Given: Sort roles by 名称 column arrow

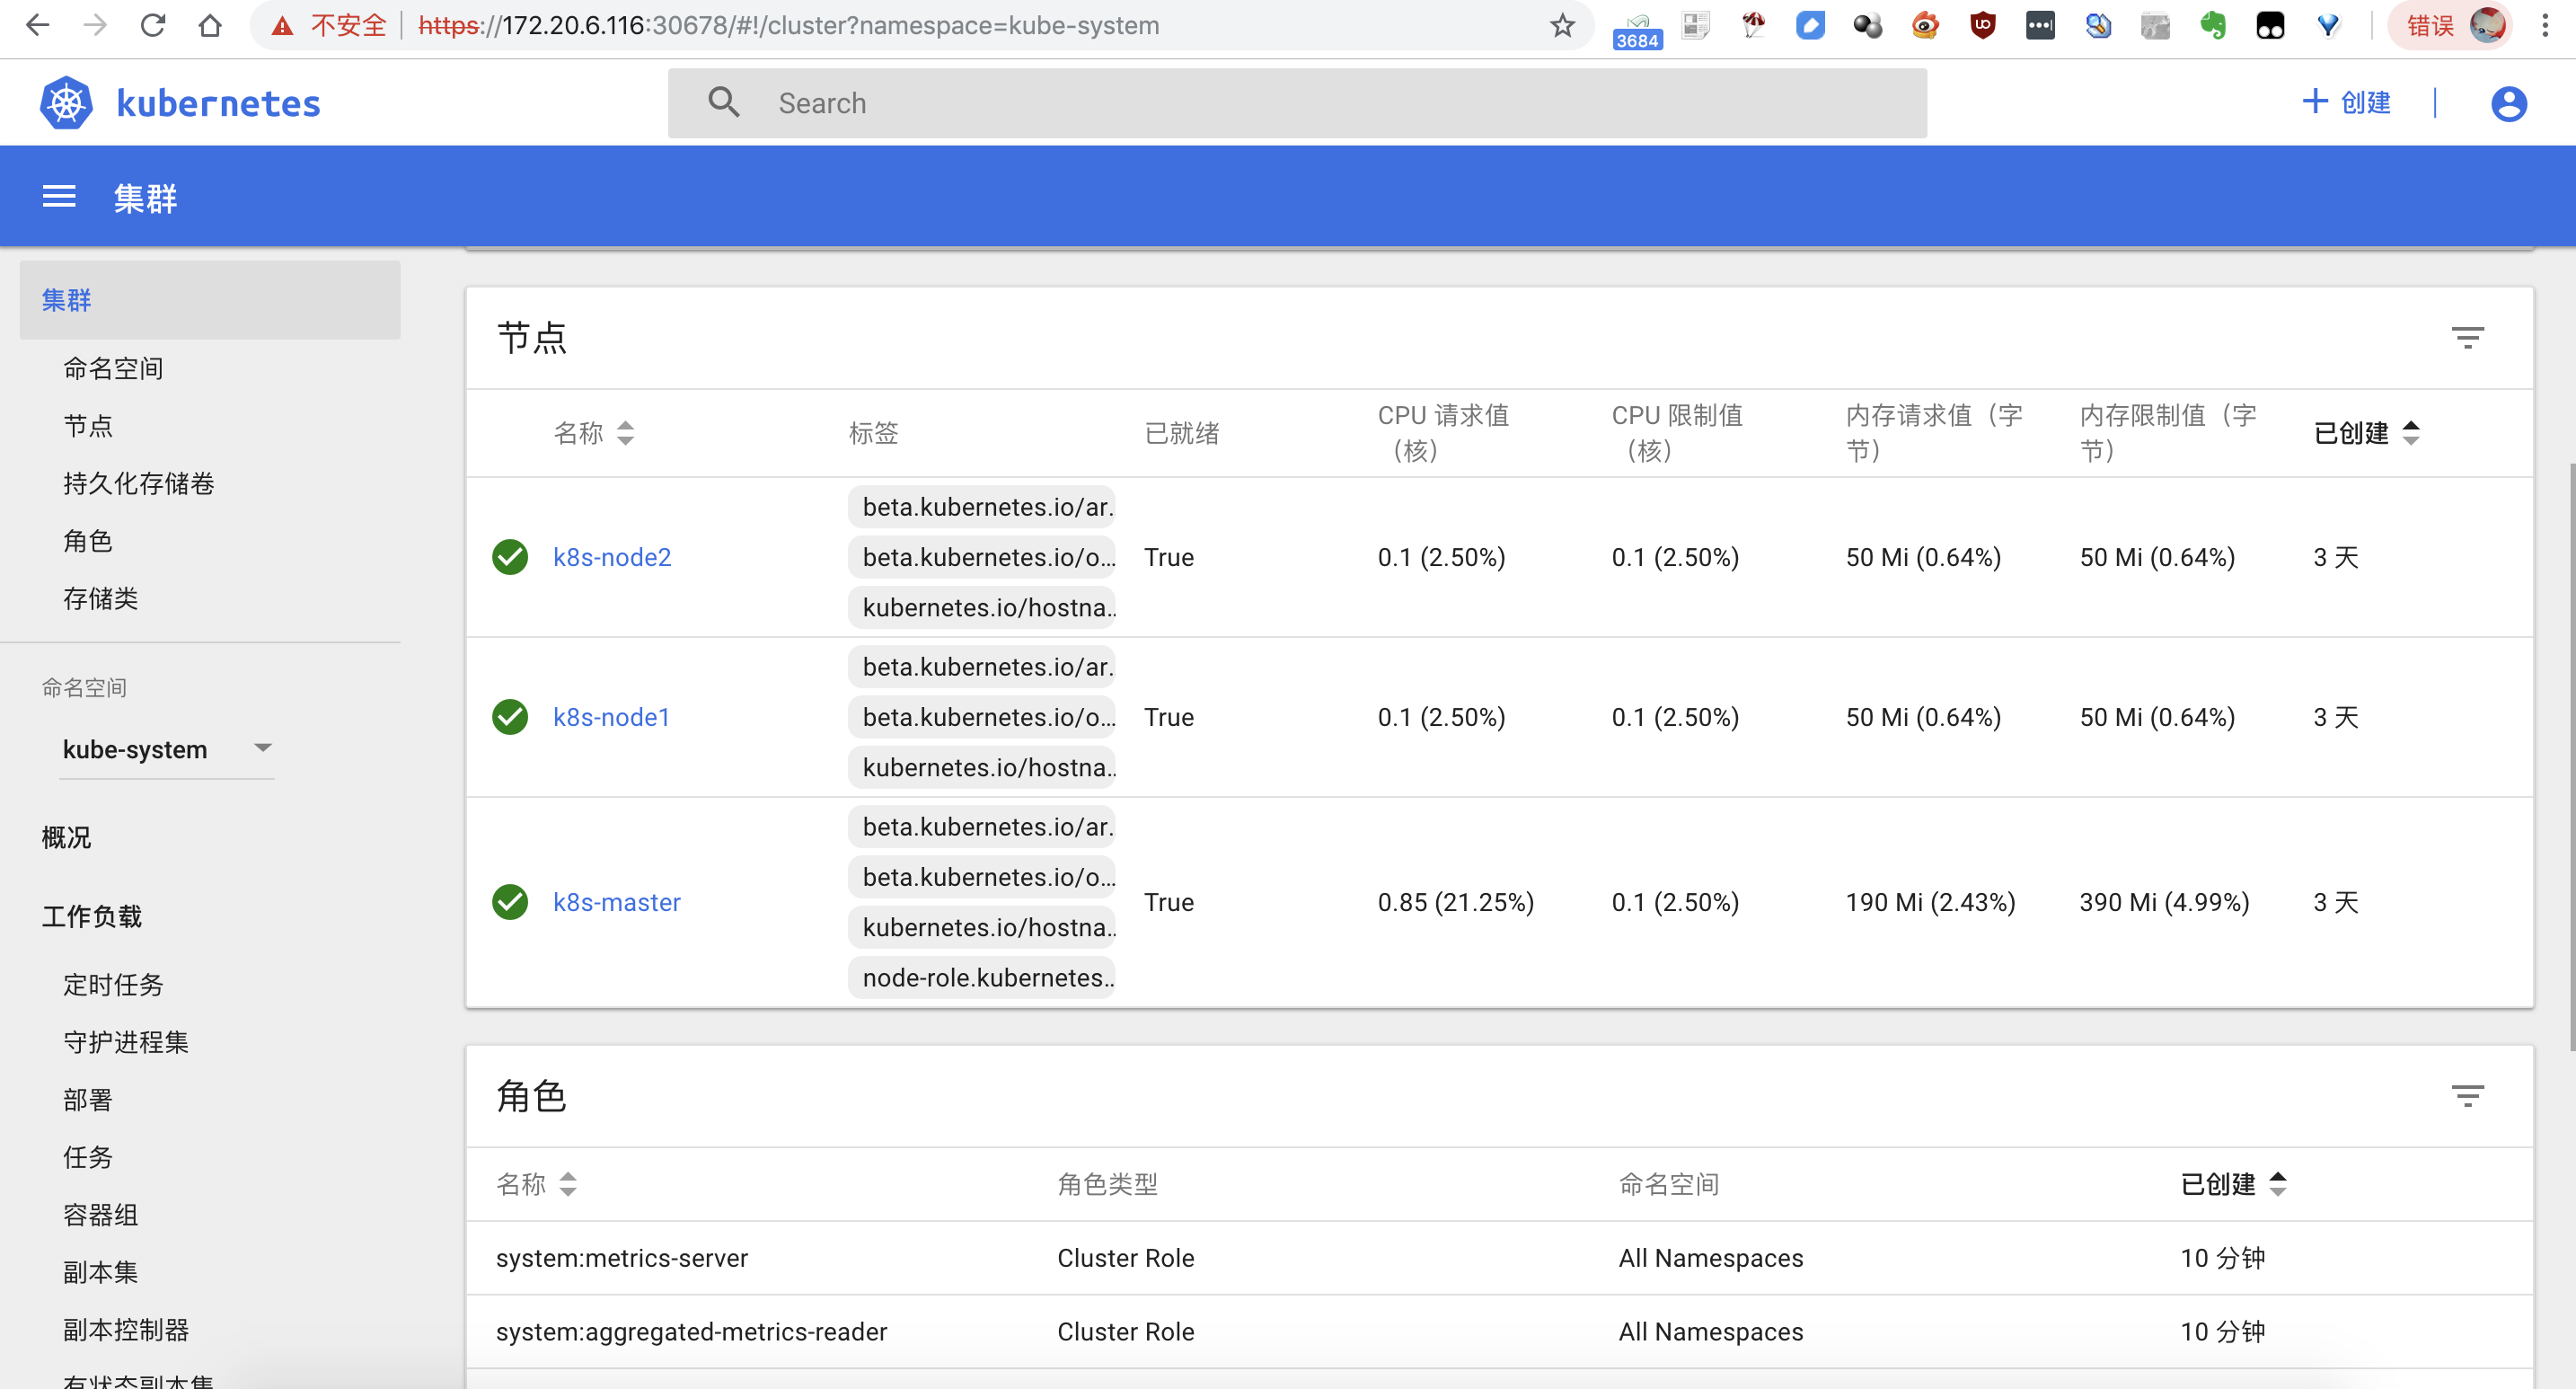Looking at the screenshot, I should tap(568, 1184).
